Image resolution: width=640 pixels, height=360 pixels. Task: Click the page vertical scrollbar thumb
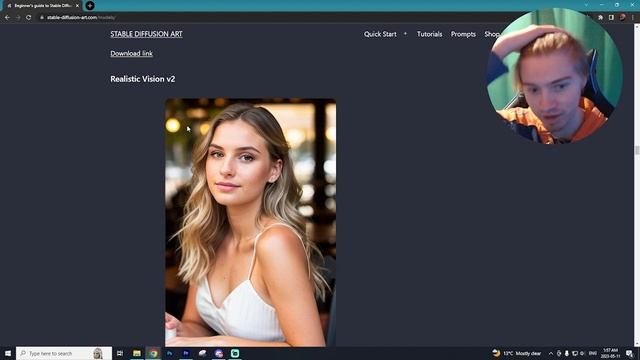point(637,150)
